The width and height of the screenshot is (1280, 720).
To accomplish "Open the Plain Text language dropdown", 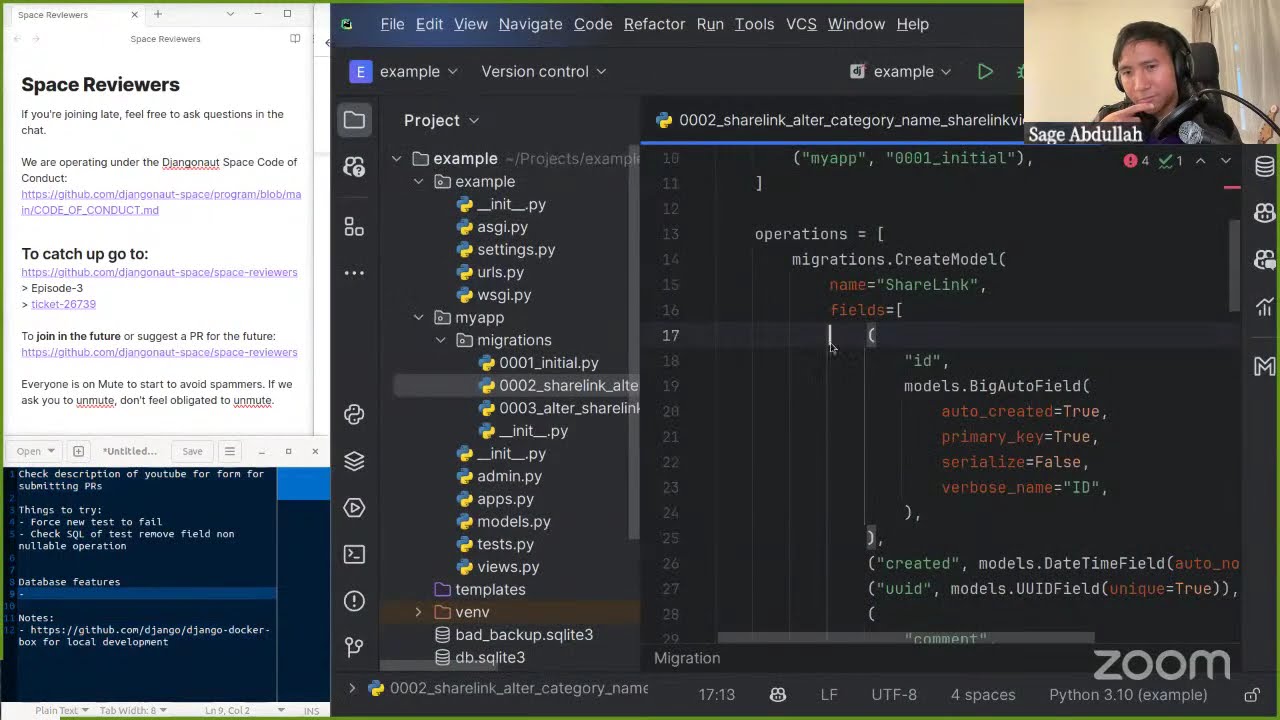I will tap(61, 710).
